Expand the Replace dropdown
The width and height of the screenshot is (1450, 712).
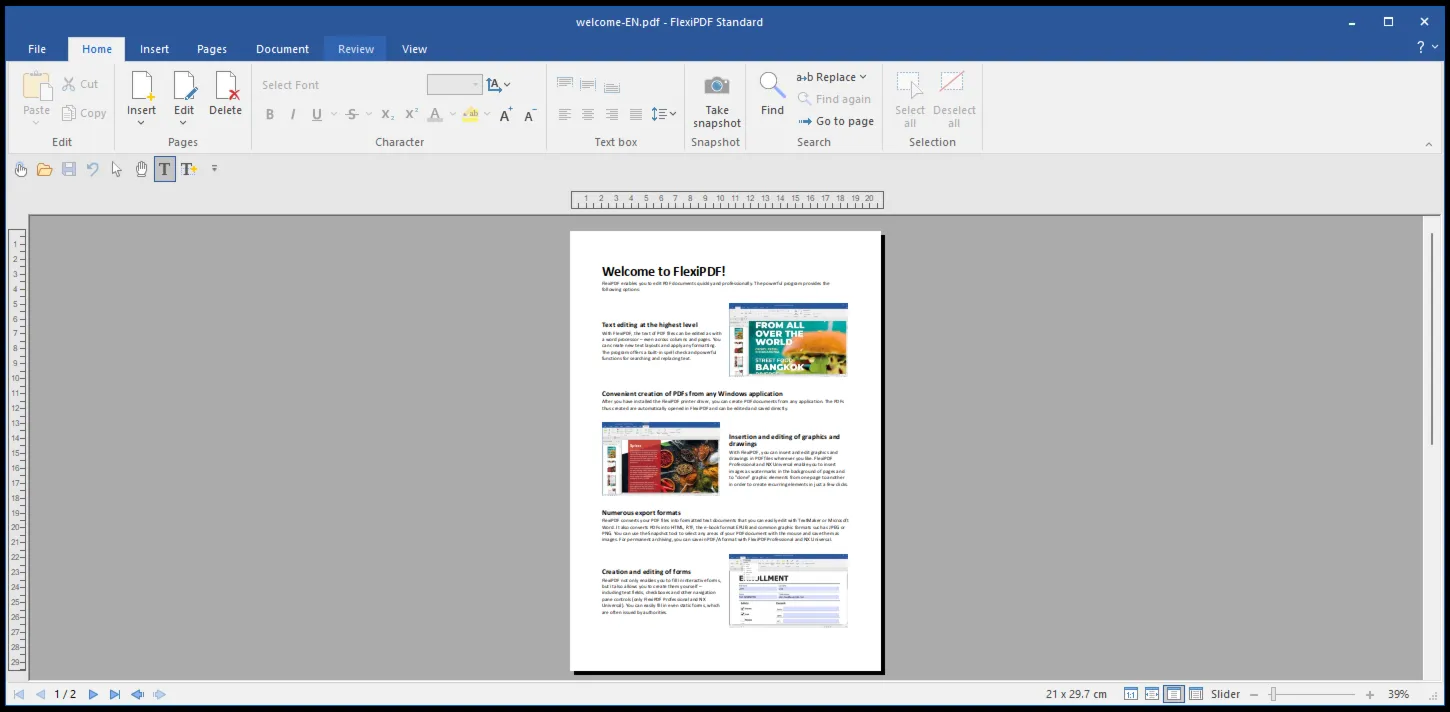pyautogui.click(x=863, y=77)
